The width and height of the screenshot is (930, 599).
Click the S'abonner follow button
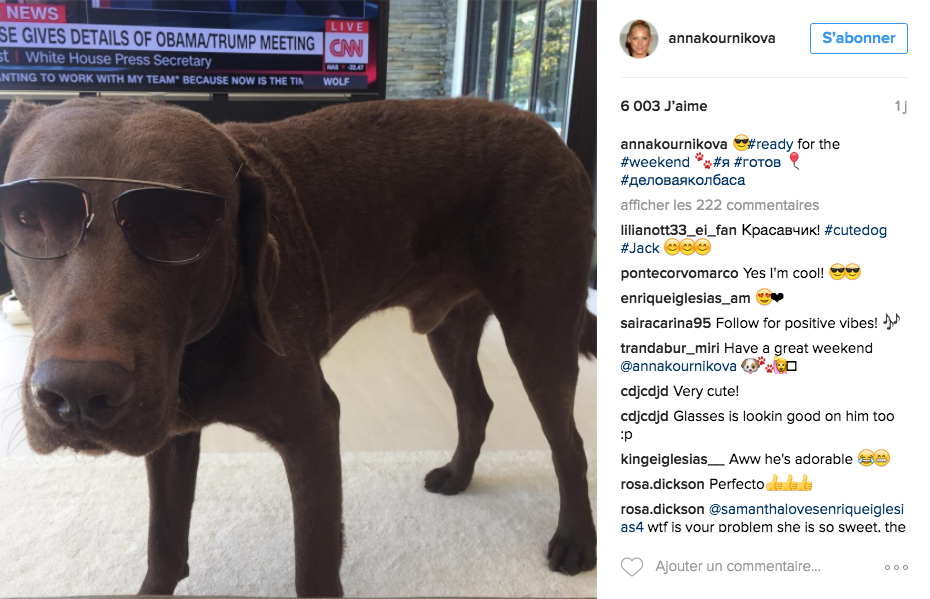coord(859,39)
